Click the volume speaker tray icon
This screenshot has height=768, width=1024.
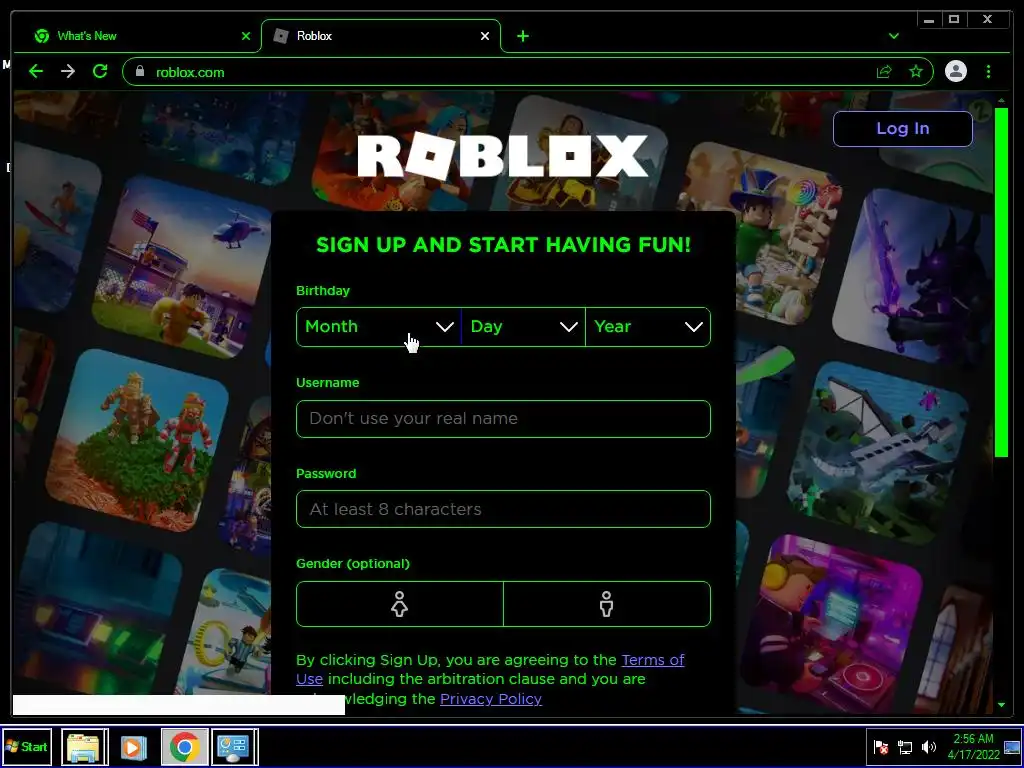click(x=929, y=747)
